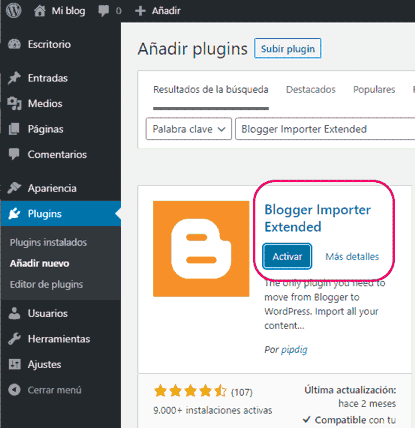This screenshot has height=428, width=415.
Task: Open Mi blog site link
Action: 68,11
